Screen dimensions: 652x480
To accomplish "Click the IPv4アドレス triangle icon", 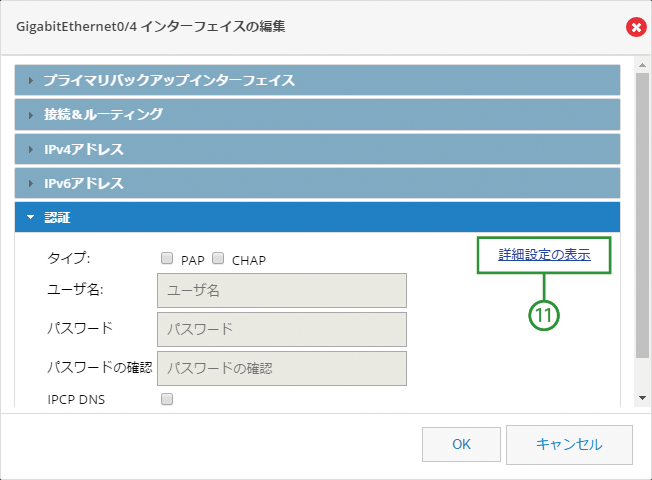I will click(x=31, y=149).
